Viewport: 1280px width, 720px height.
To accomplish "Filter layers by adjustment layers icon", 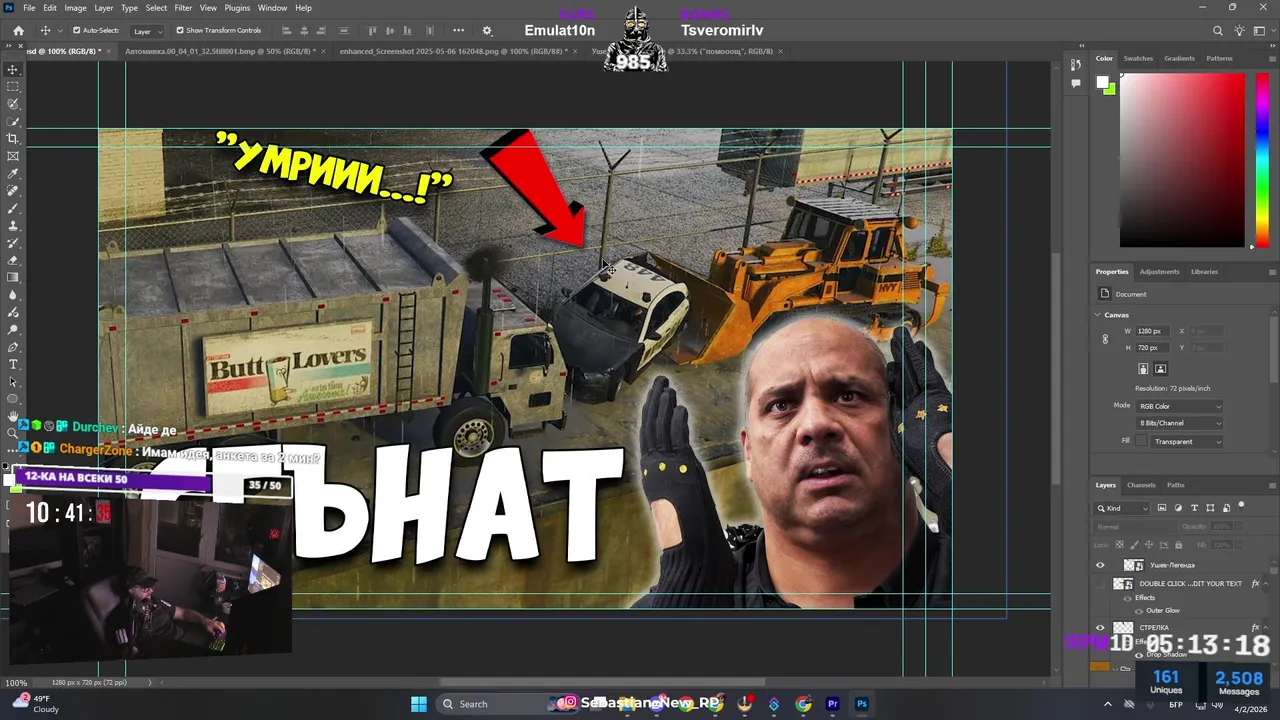I will pyautogui.click(x=1178, y=508).
